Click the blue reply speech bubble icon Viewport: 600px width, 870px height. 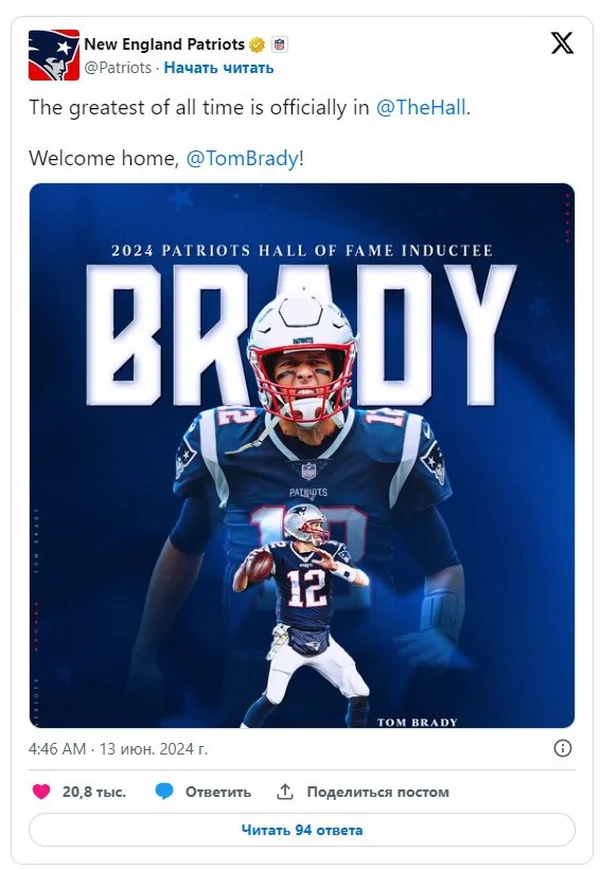[x=165, y=791]
